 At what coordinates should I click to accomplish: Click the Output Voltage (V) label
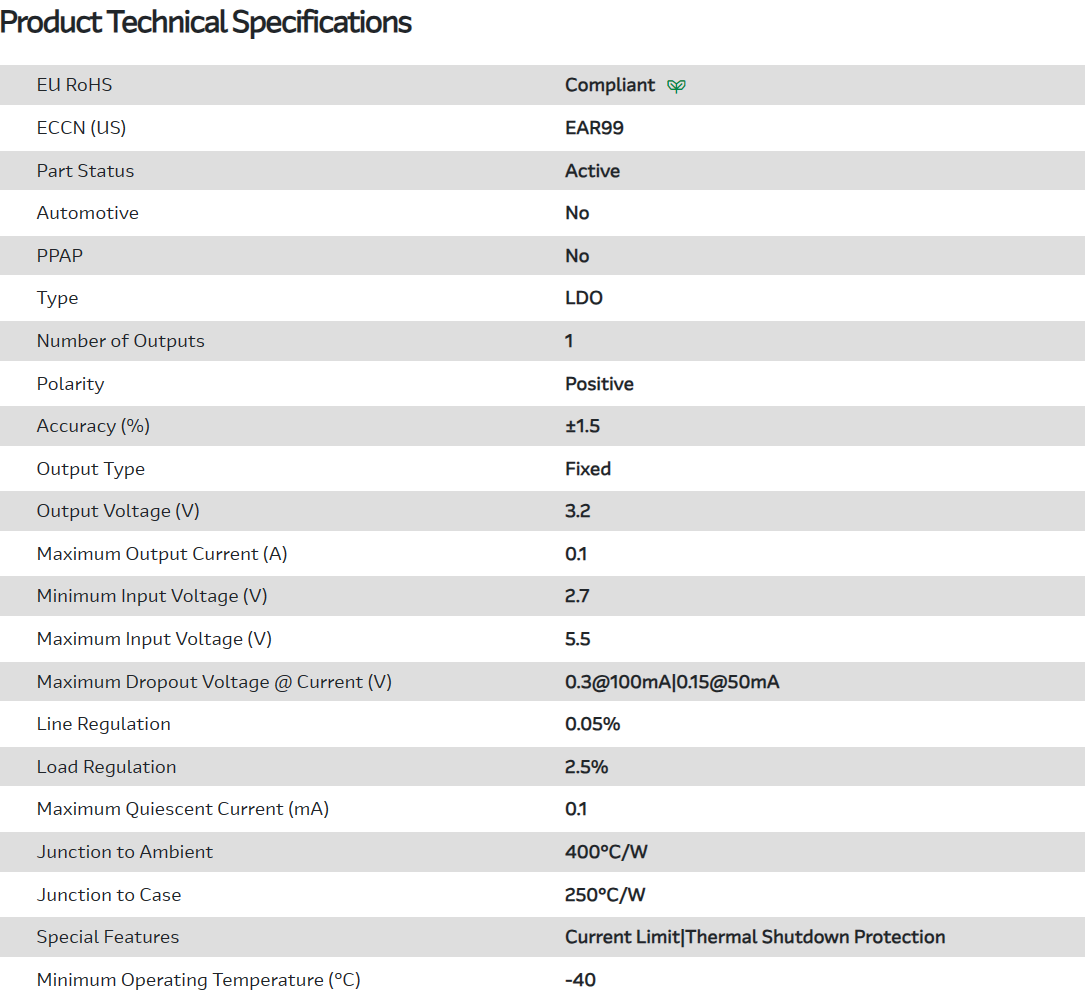pyautogui.click(x=118, y=511)
